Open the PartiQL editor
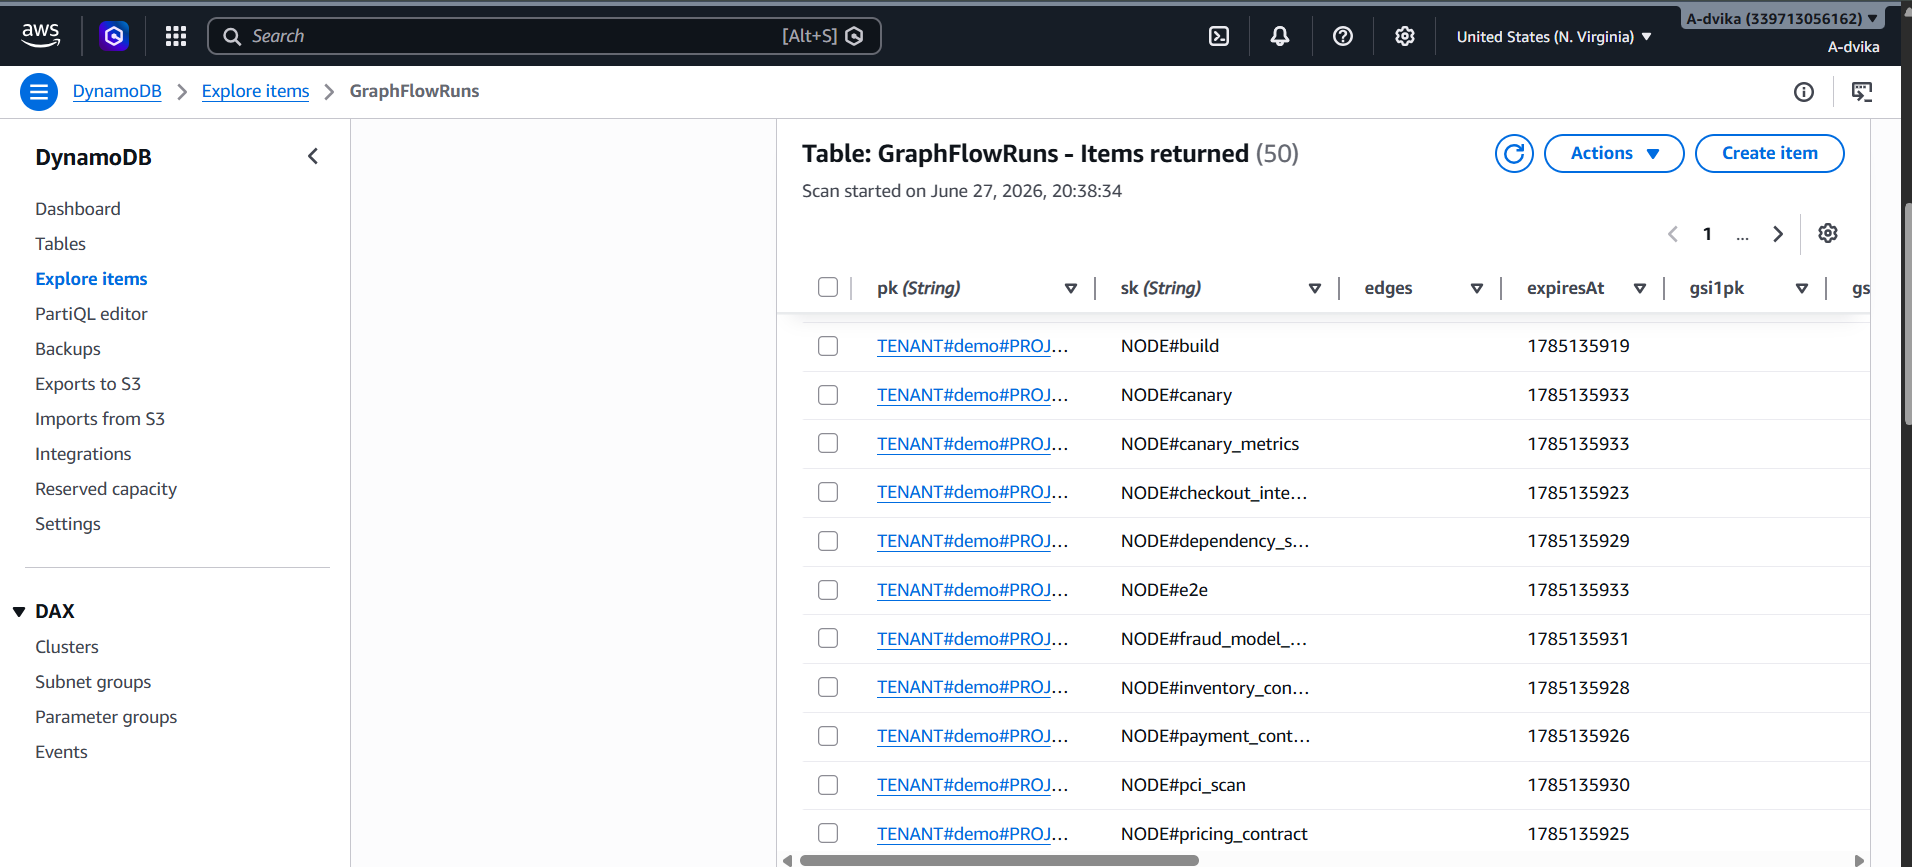This screenshot has height=867, width=1912. point(91,314)
